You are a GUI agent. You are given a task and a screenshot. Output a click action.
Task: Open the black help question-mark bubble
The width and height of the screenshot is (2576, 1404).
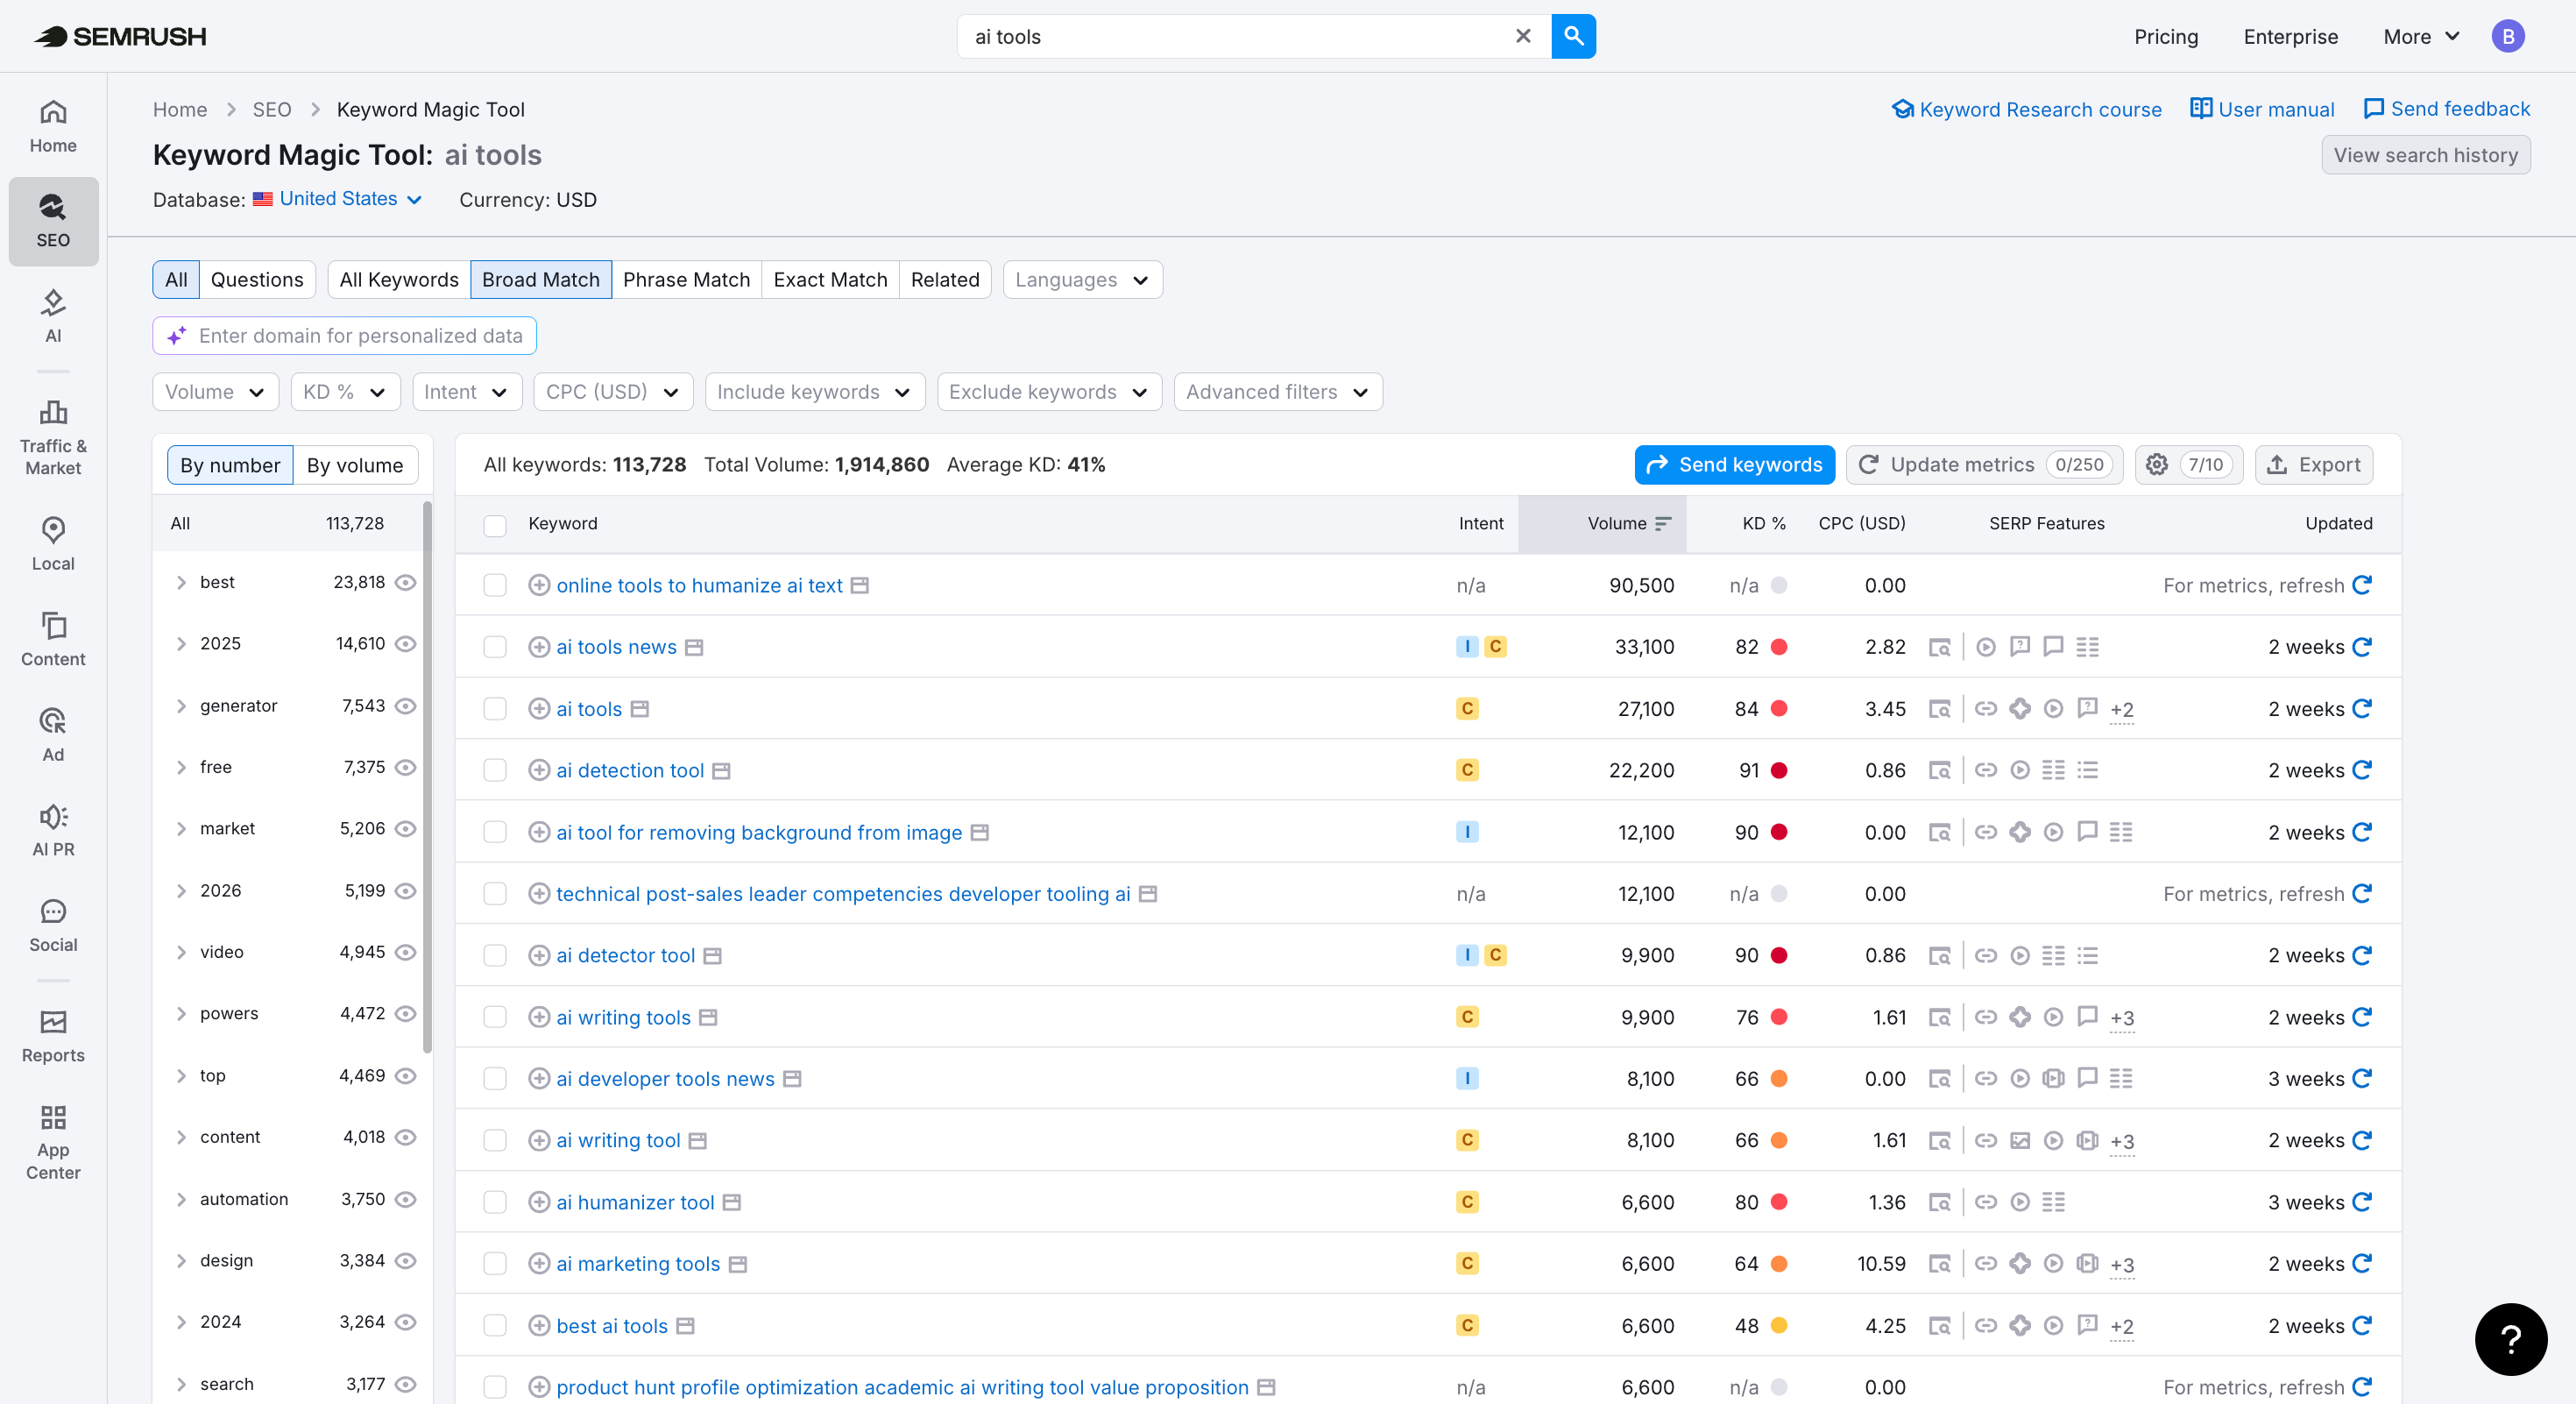[2510, 1339]
